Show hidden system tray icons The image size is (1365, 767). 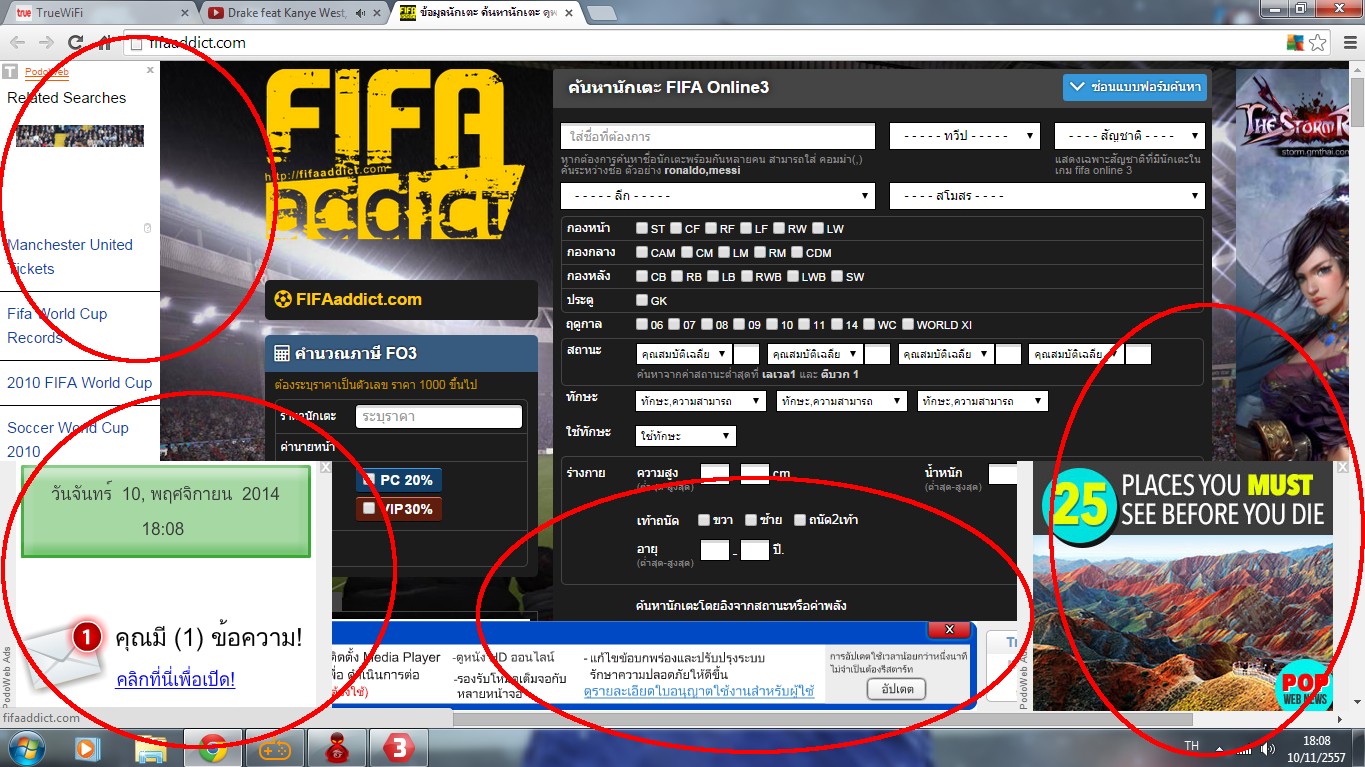click(1220, 748)
